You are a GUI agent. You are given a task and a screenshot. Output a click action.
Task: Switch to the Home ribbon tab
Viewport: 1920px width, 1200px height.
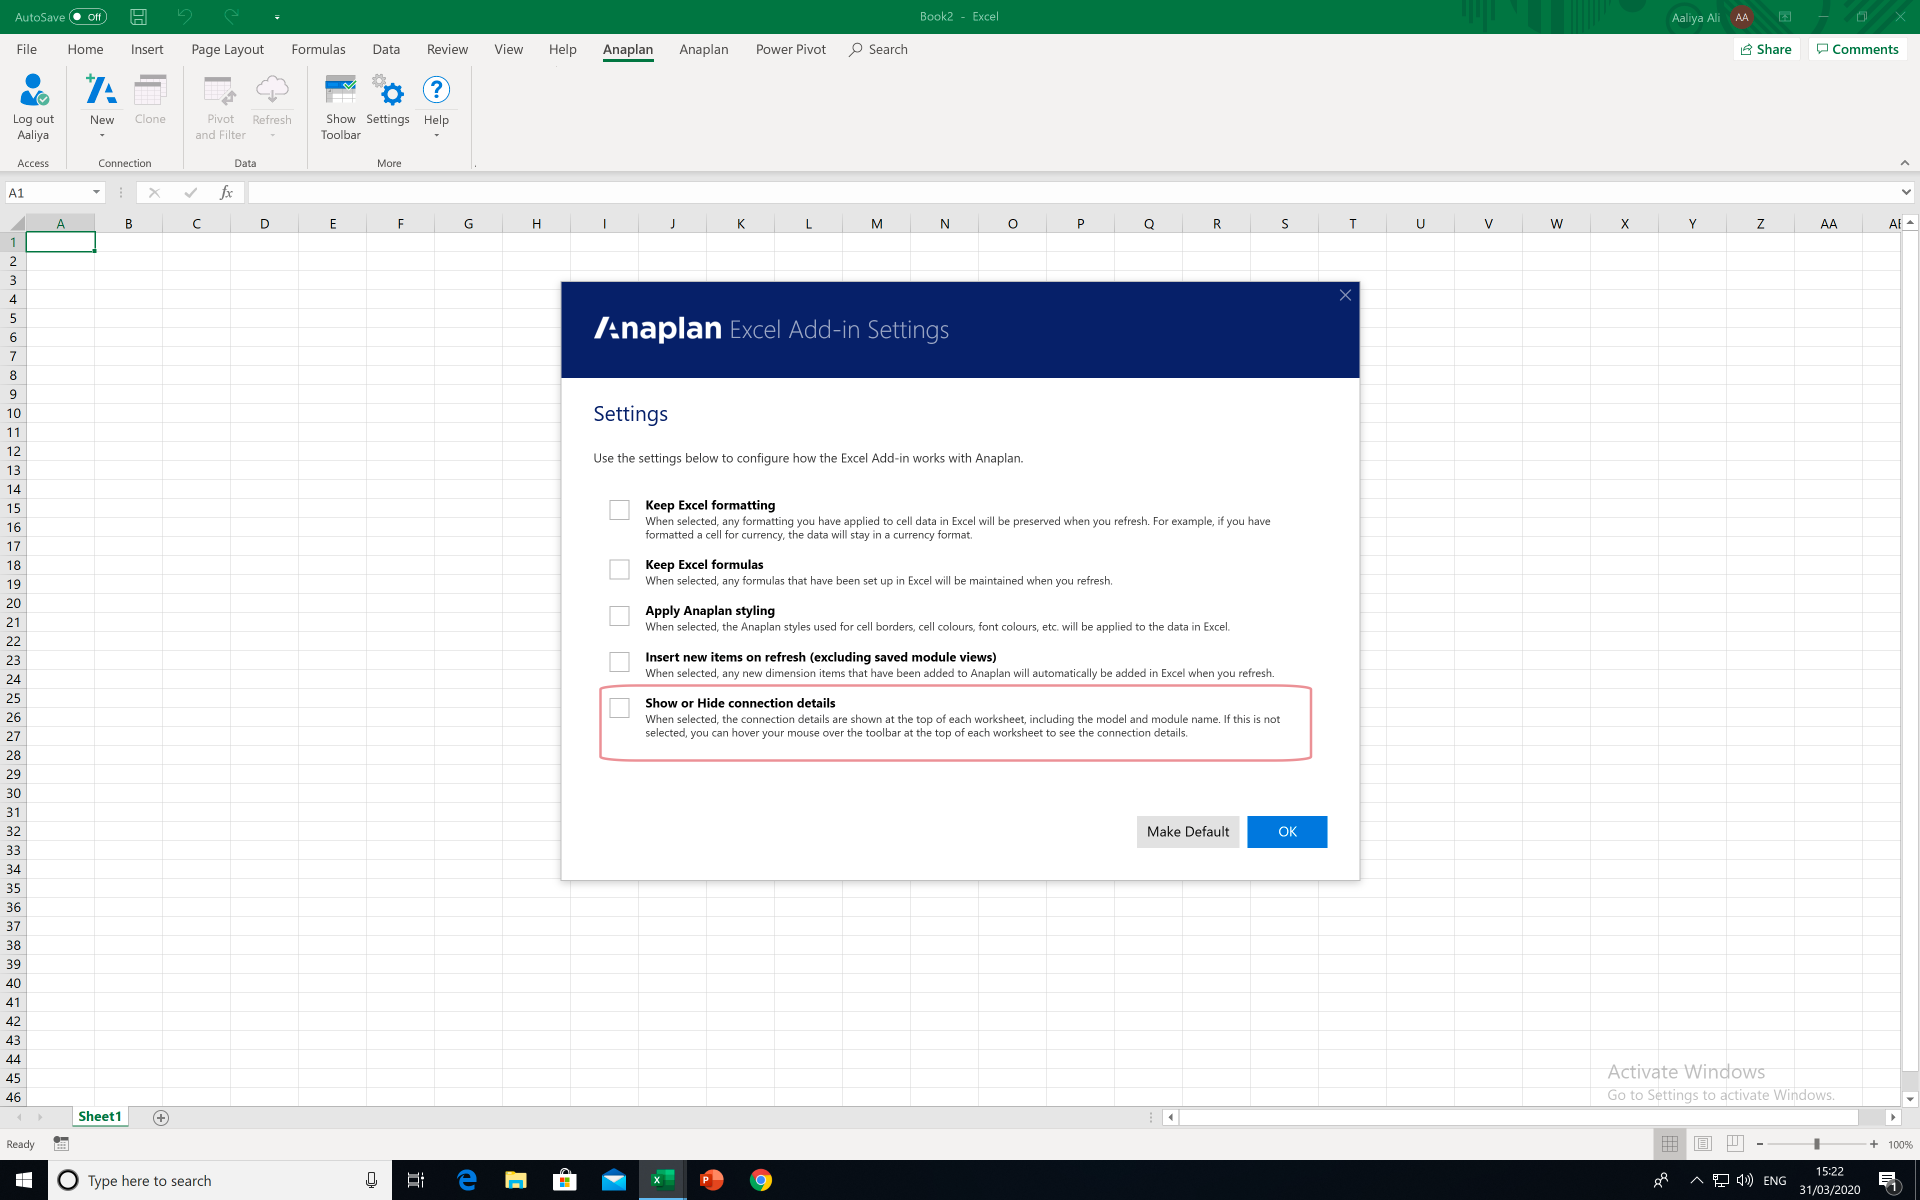click(x=85, y=49)
